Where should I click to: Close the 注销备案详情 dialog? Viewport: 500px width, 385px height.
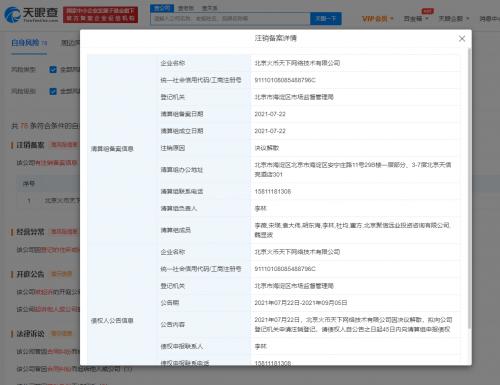point(462,39)
